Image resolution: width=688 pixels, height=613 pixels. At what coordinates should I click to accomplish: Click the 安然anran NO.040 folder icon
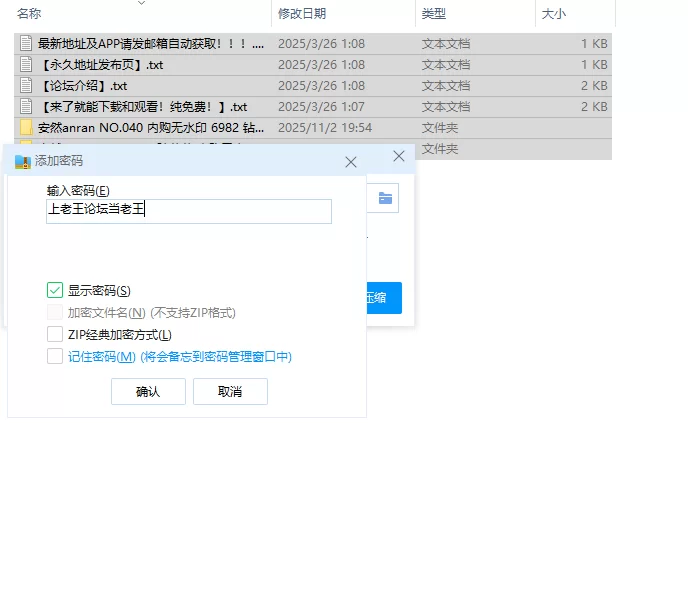click(26, 128)
